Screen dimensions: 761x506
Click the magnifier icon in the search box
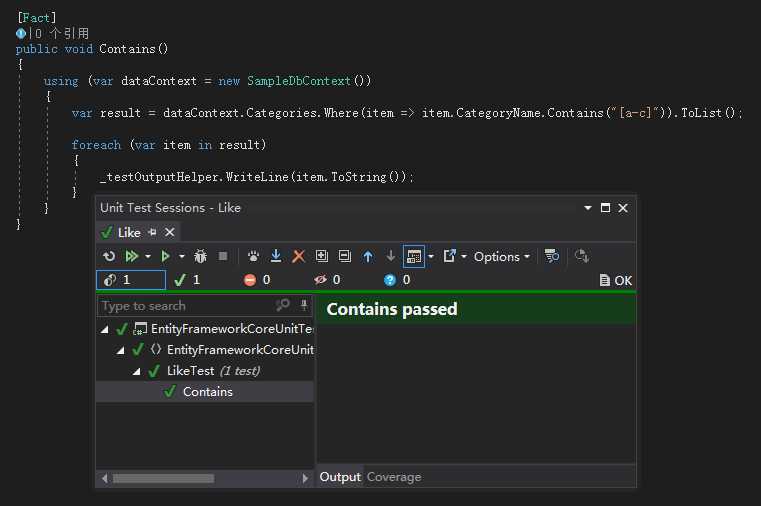(282, 305)
